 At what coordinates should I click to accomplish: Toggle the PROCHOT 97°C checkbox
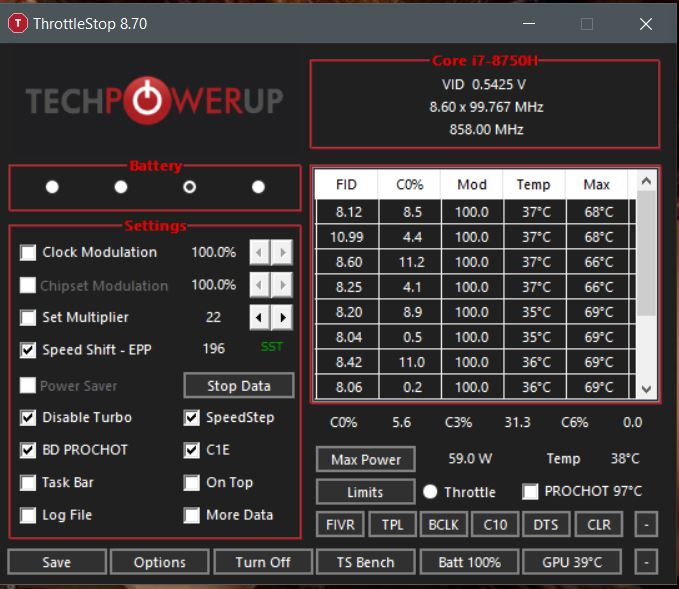tap(530, 492)
